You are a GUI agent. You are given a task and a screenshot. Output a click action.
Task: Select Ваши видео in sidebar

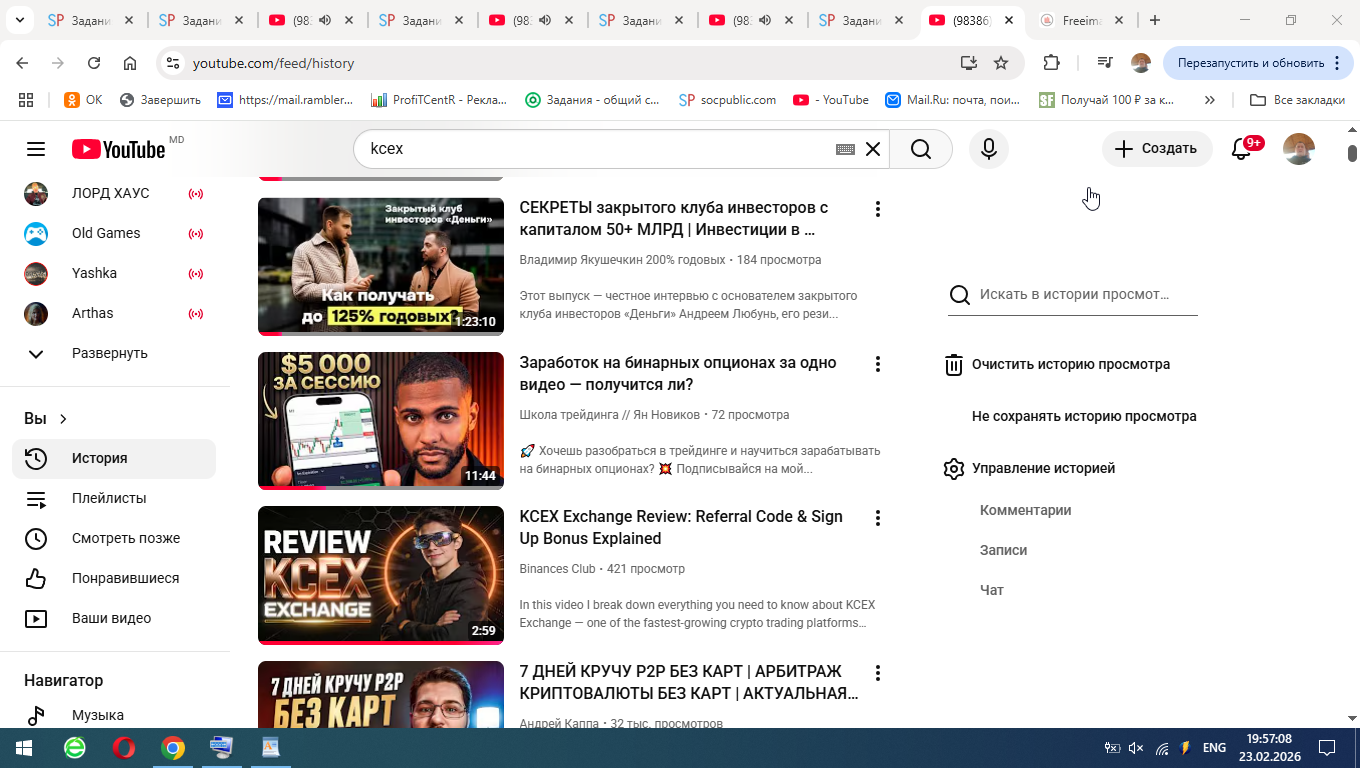tap(115, 618)
